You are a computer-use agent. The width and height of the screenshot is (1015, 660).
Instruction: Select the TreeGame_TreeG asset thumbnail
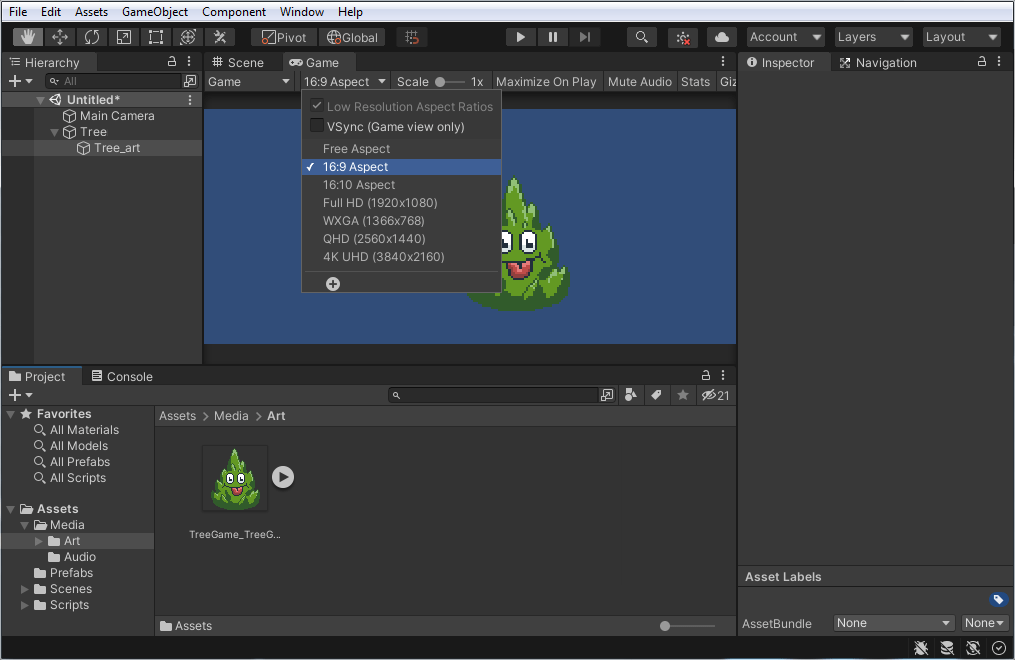(x=234, y=477)
